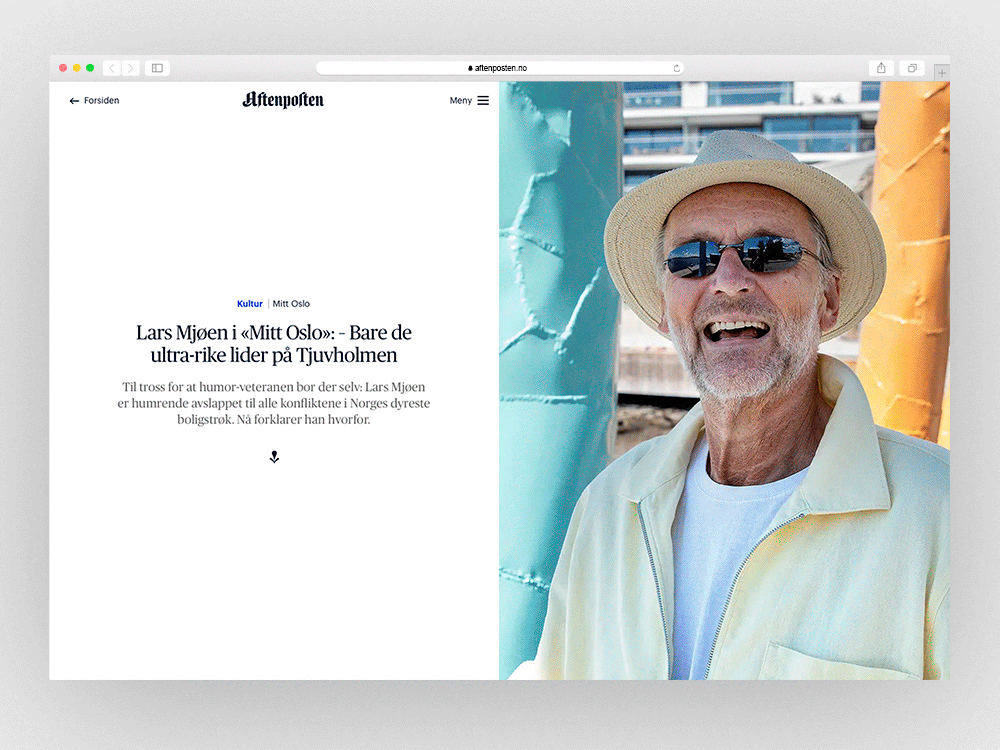Click the Aftenposten logo
The height and width of the screenshot is (750, 1000).
pyautogui.click(x=283, y=100)
